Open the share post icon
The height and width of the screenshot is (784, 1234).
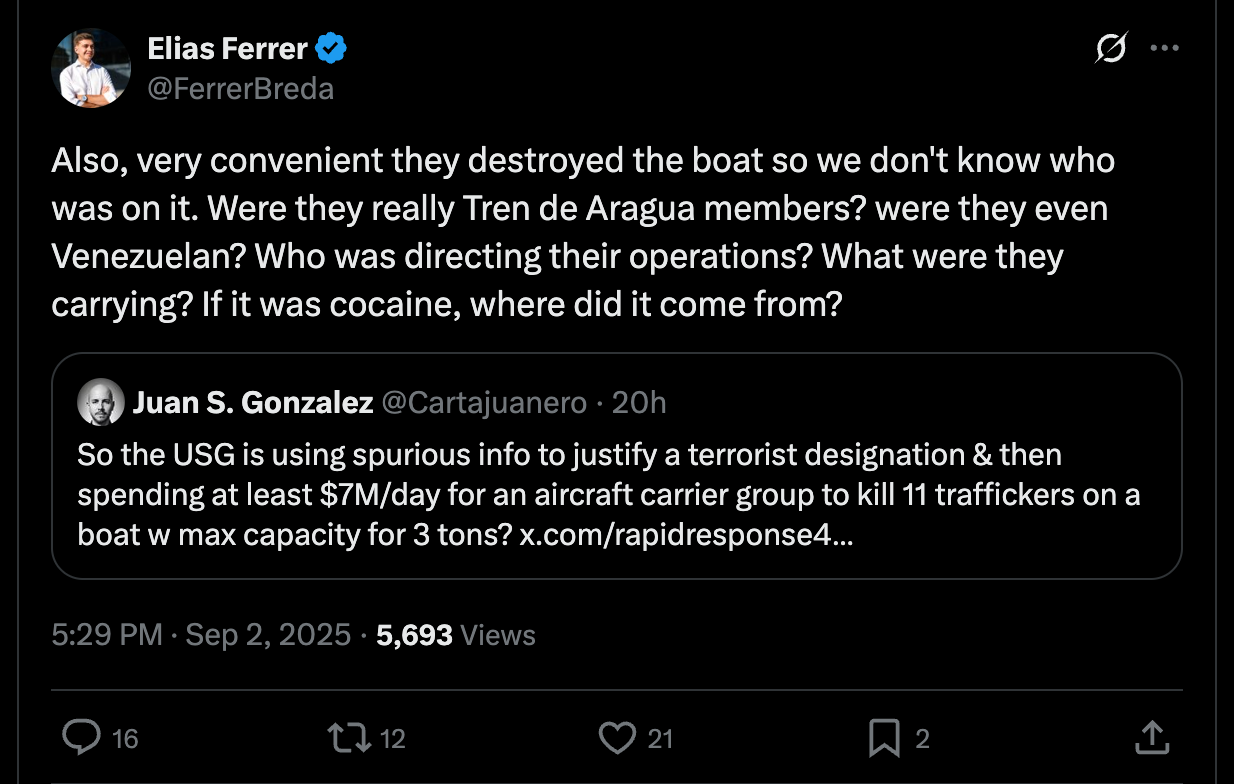coord(1151,738)
